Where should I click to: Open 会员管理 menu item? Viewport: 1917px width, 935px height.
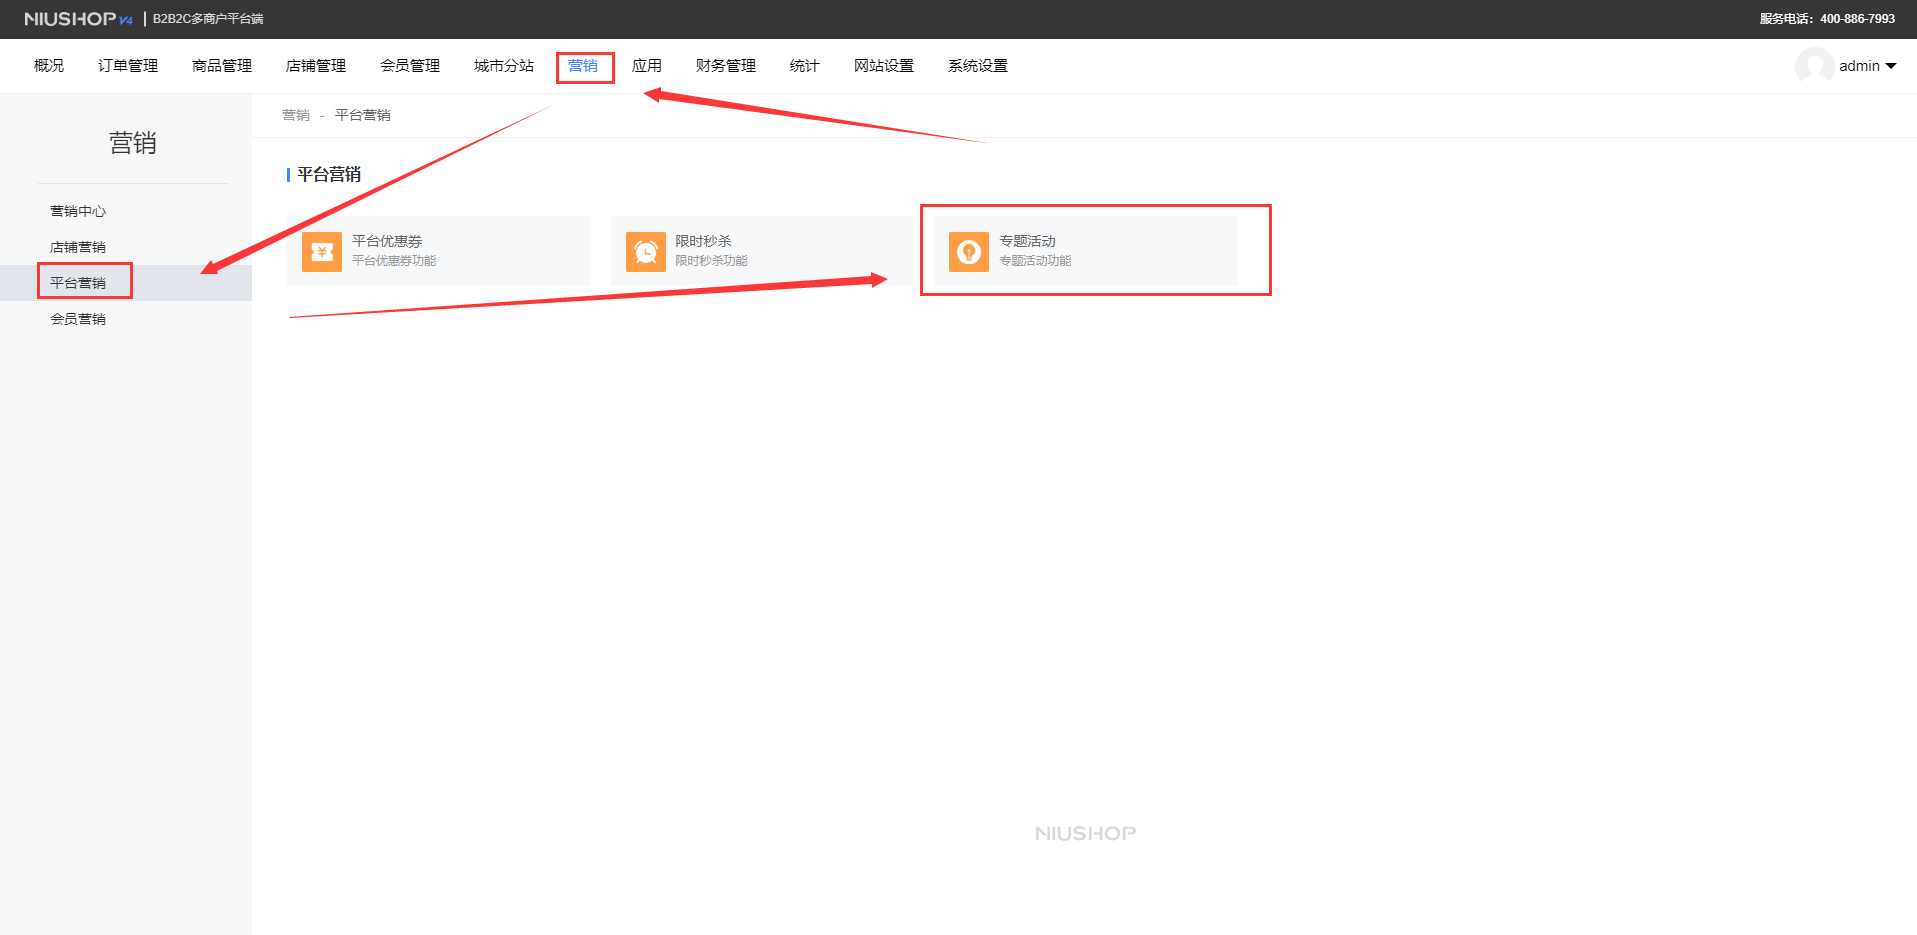pos(410,66)
